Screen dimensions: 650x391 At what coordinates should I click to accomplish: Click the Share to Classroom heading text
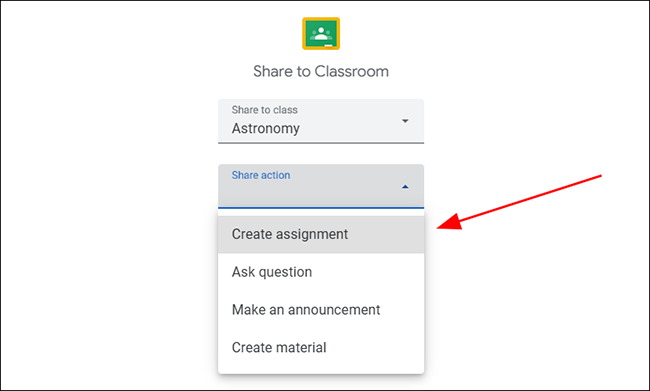tap(321, 71)
